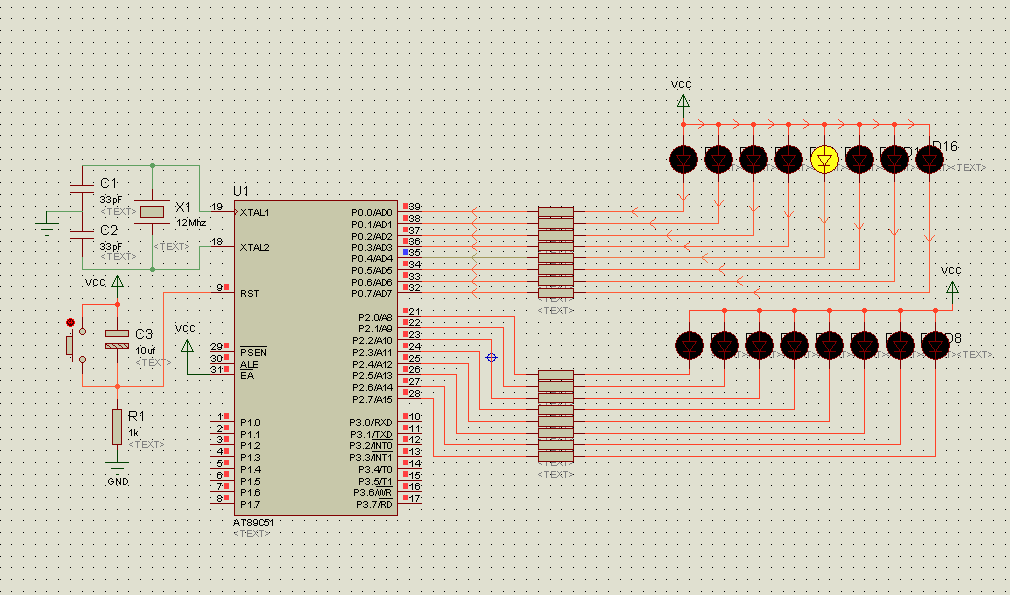1010x595 pixels.
Task: Click the XTAL1 pin label
Action: (x=254, y=212)
